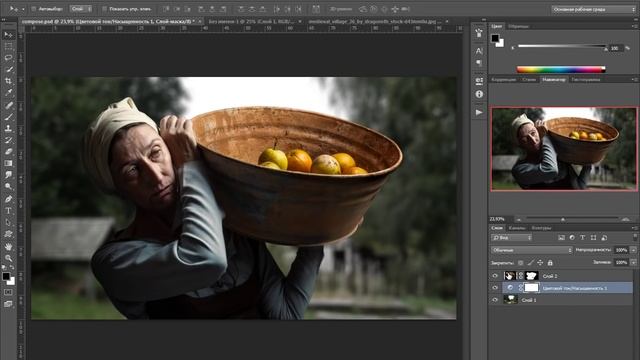The height and width of the screenshot is (360, 640).
Task: Open the Auto-Select layer/group dropdown
Action: coord(81,9)
